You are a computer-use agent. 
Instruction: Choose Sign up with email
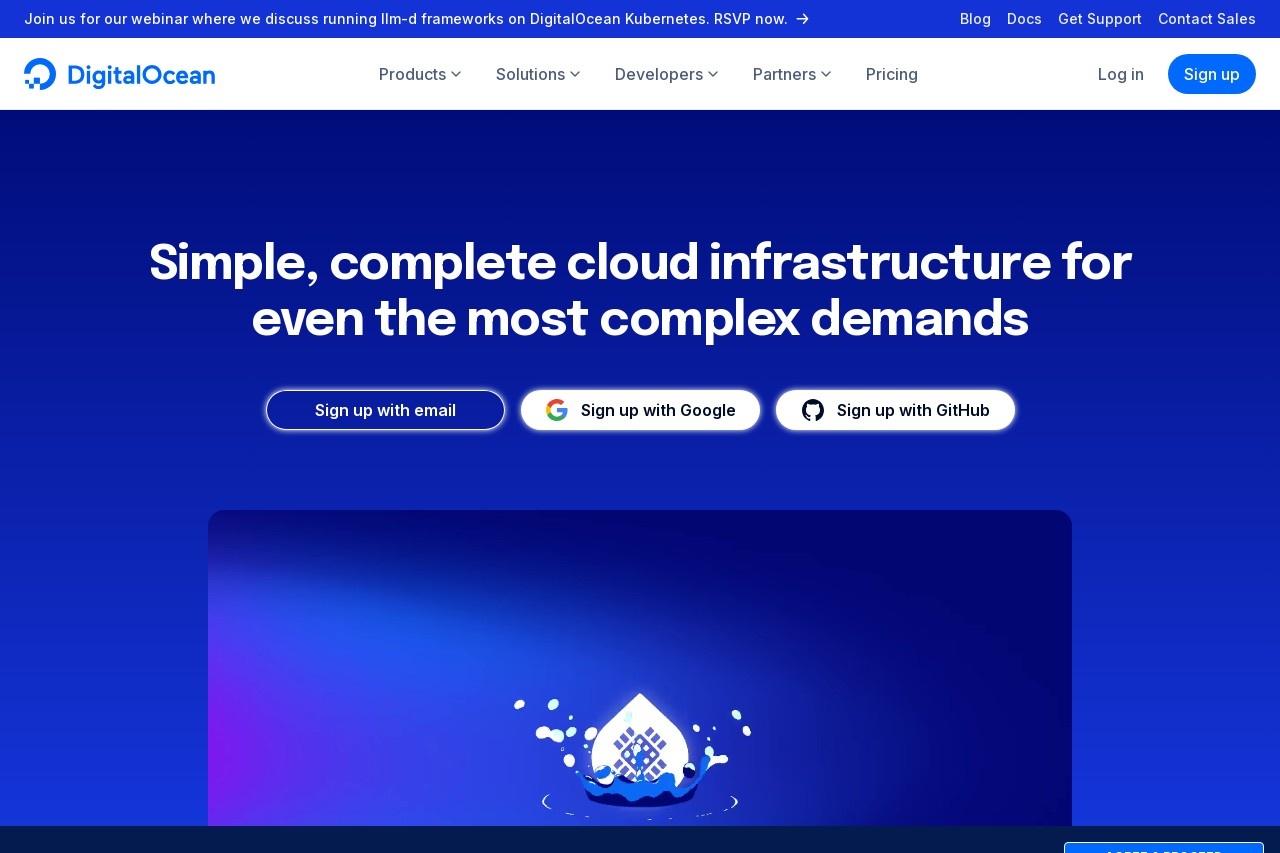(385, 410)
